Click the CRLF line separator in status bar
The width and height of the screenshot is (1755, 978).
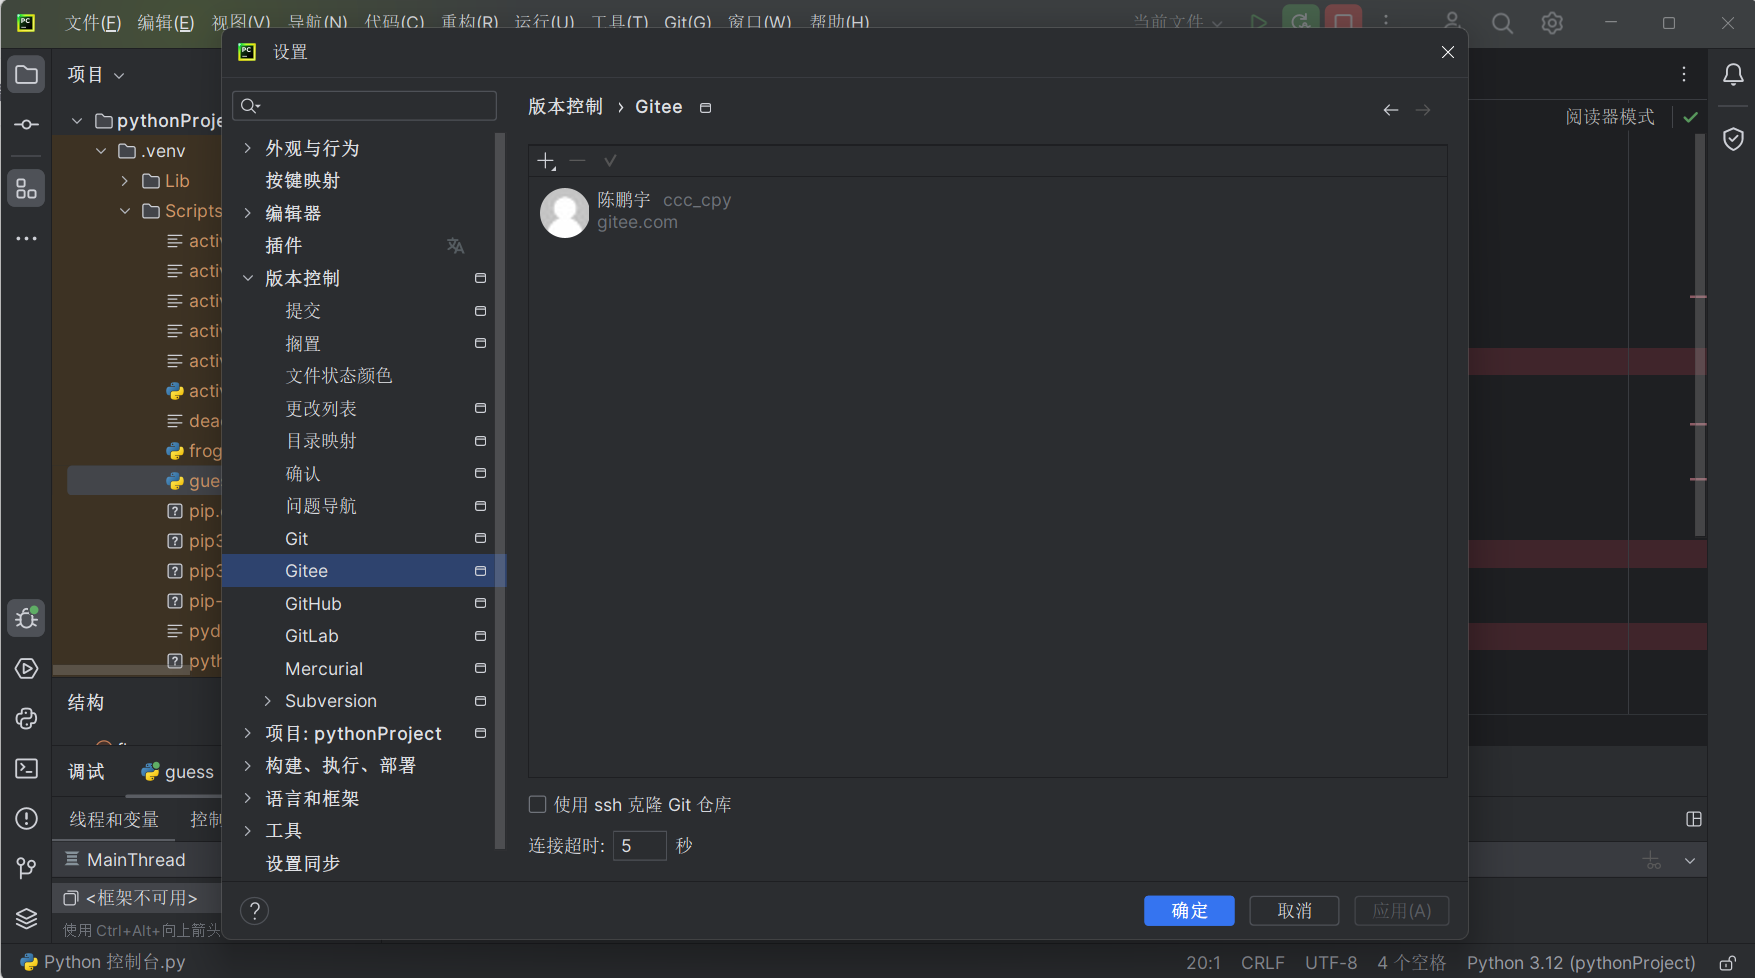click(x=1263, y=963)
